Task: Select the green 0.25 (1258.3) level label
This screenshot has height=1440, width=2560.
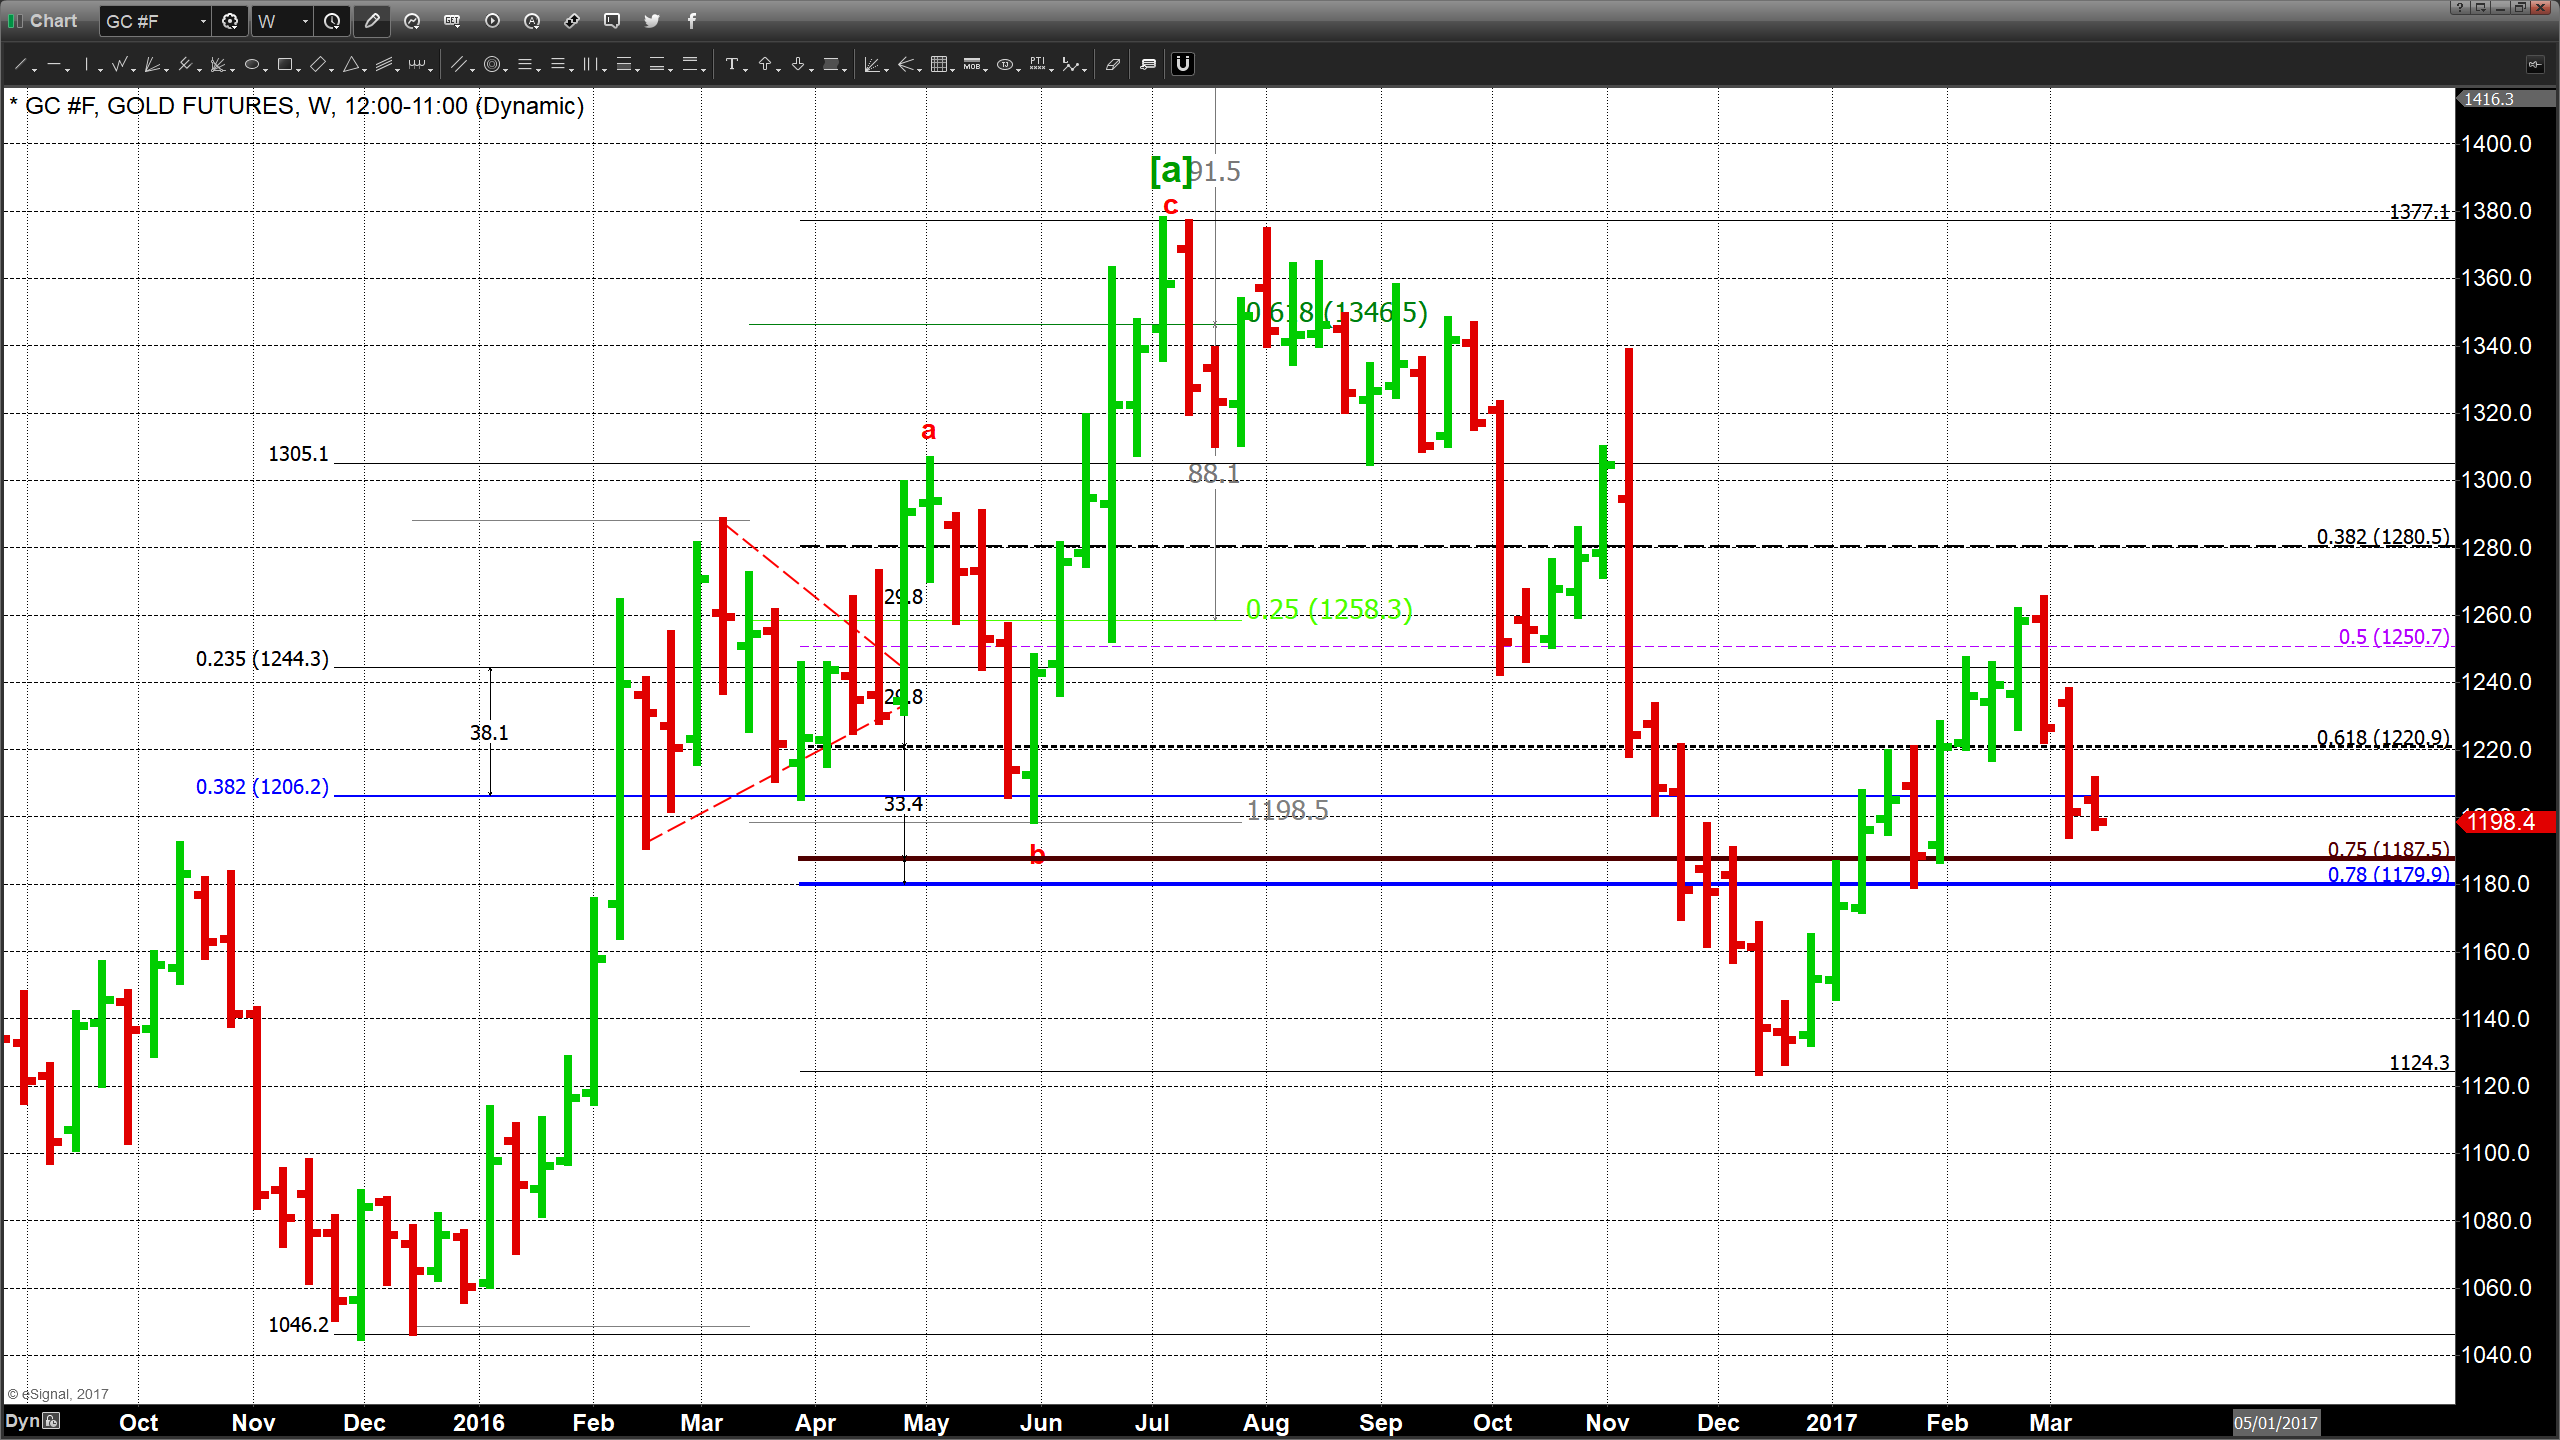Action: coord(1329,609)
